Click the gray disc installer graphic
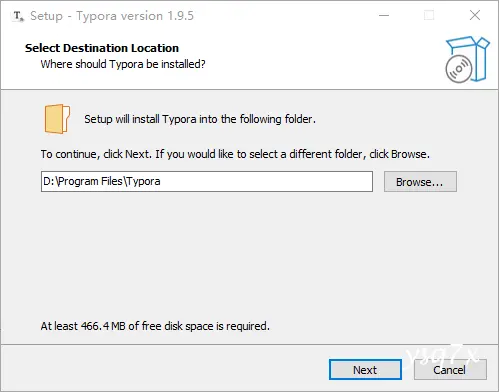This screenshot has width=499, height=392. pyautogui.click(x=459, y=69)
